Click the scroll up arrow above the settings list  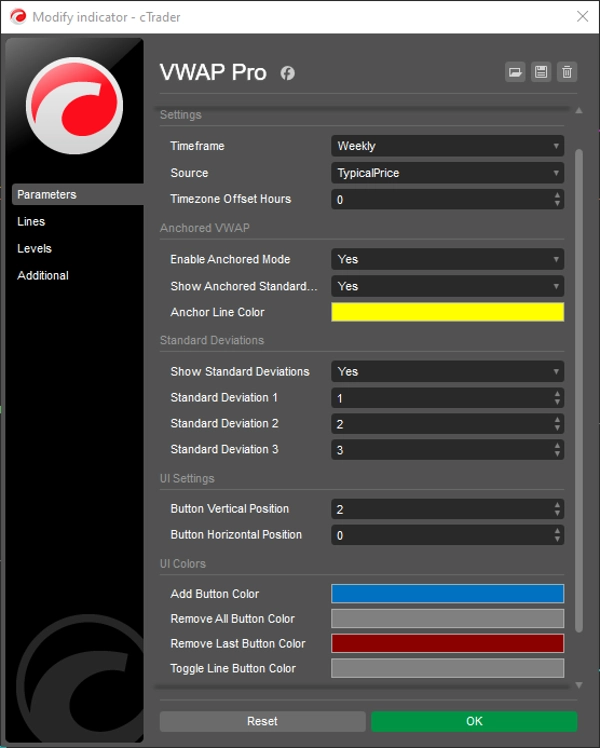pyautogui.click(x=578, y=111)
